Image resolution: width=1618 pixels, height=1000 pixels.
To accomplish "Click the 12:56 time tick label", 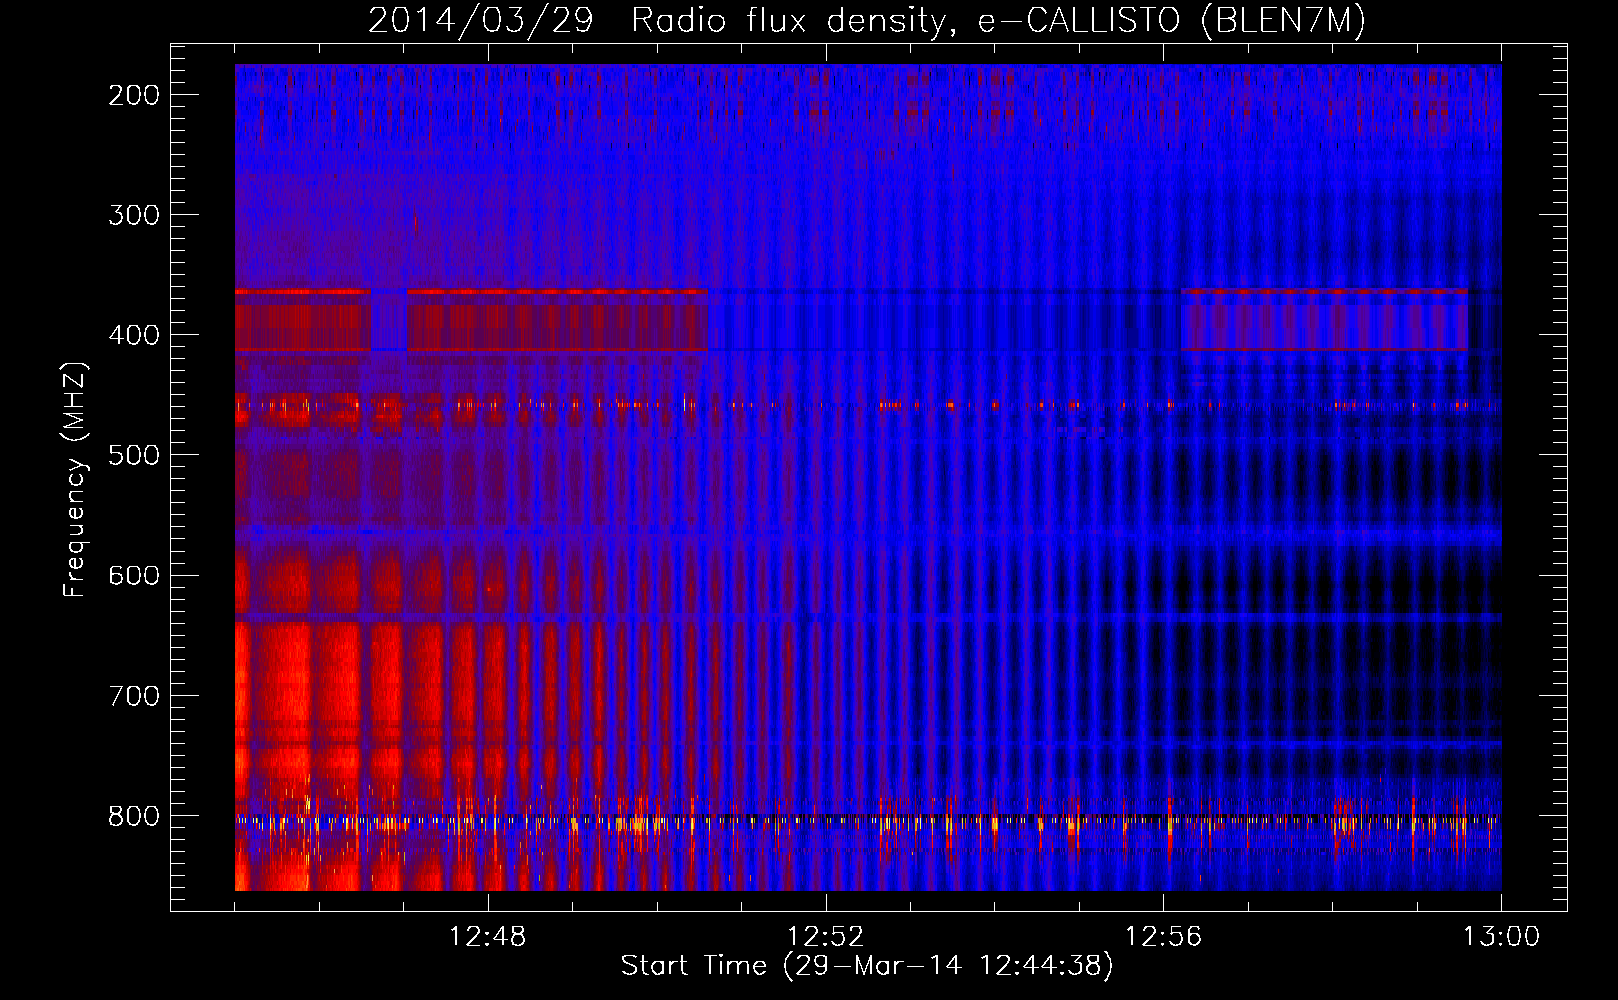I will (x=1164, y=937).
